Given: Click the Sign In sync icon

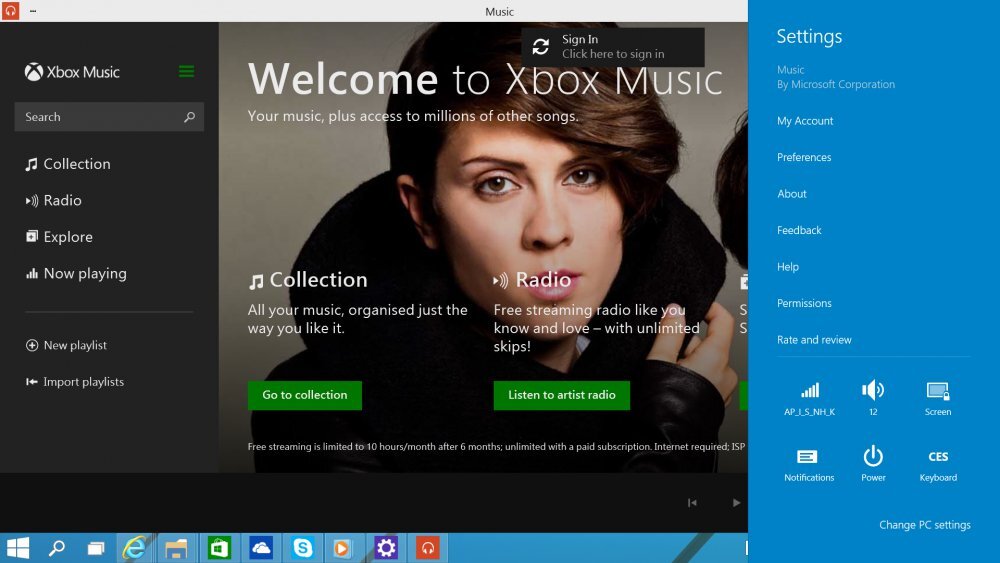Looking at the screenshot, I should tap(541, 47).
